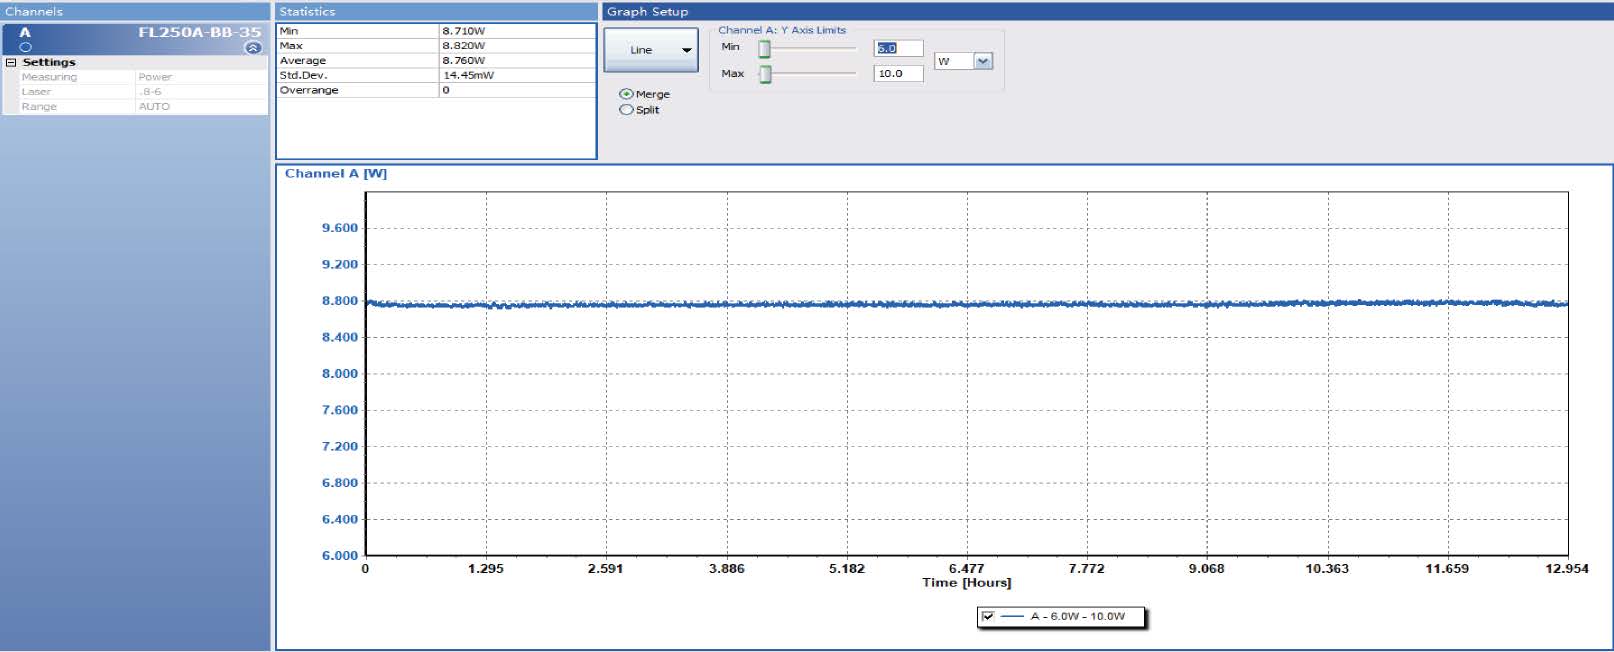Image resolution: width=1614 pixels, height=652 pixels.
Task: Click the Overrange statistics row
Action: (x=356, y=90)
